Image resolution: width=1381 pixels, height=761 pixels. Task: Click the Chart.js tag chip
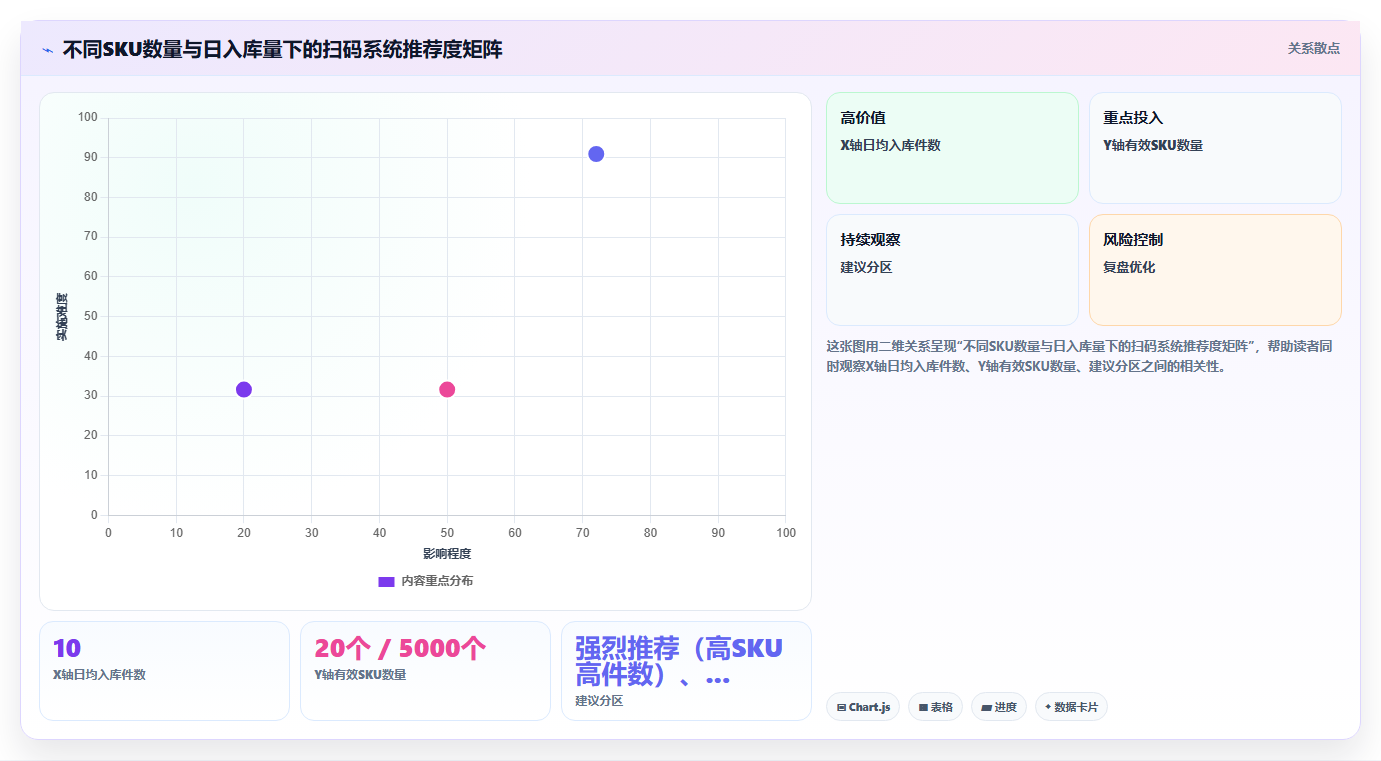pos(863,707)
